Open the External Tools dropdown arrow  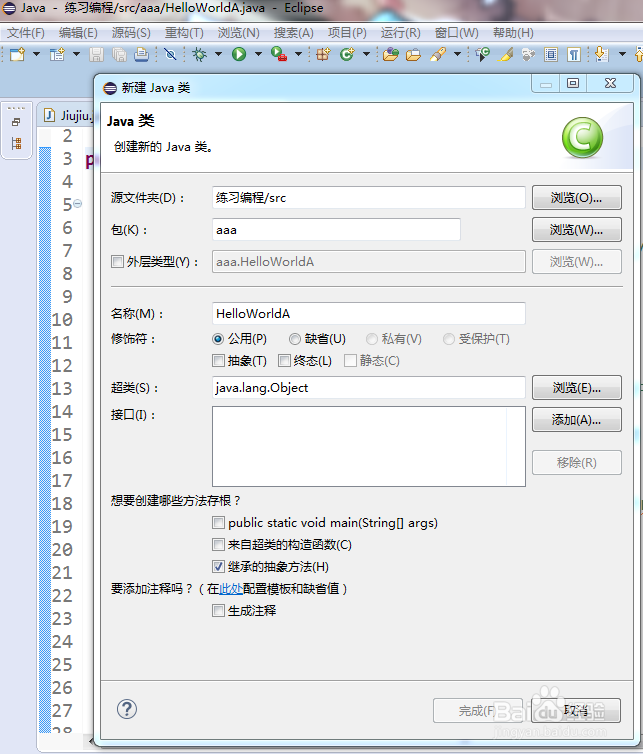pyautogui.click(x=298, y=54)
